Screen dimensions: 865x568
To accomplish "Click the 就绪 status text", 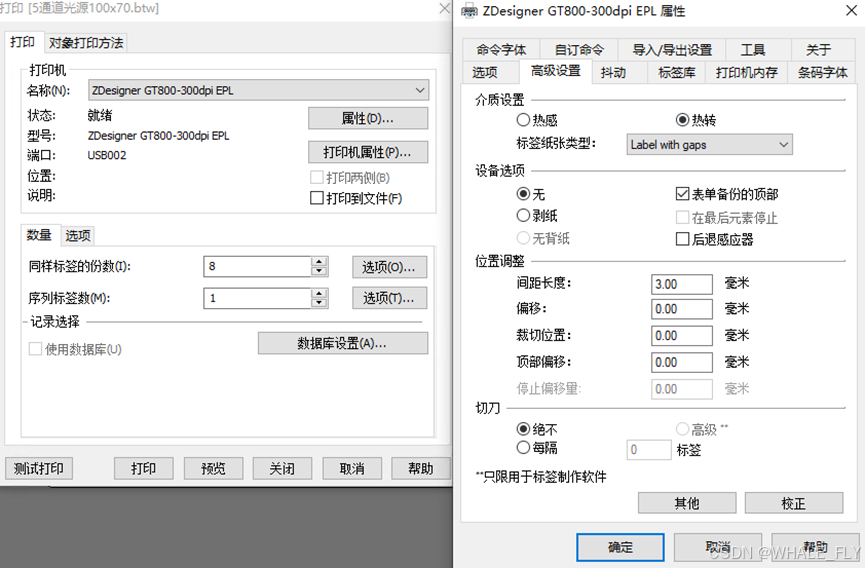I will (x=100, y=115).
